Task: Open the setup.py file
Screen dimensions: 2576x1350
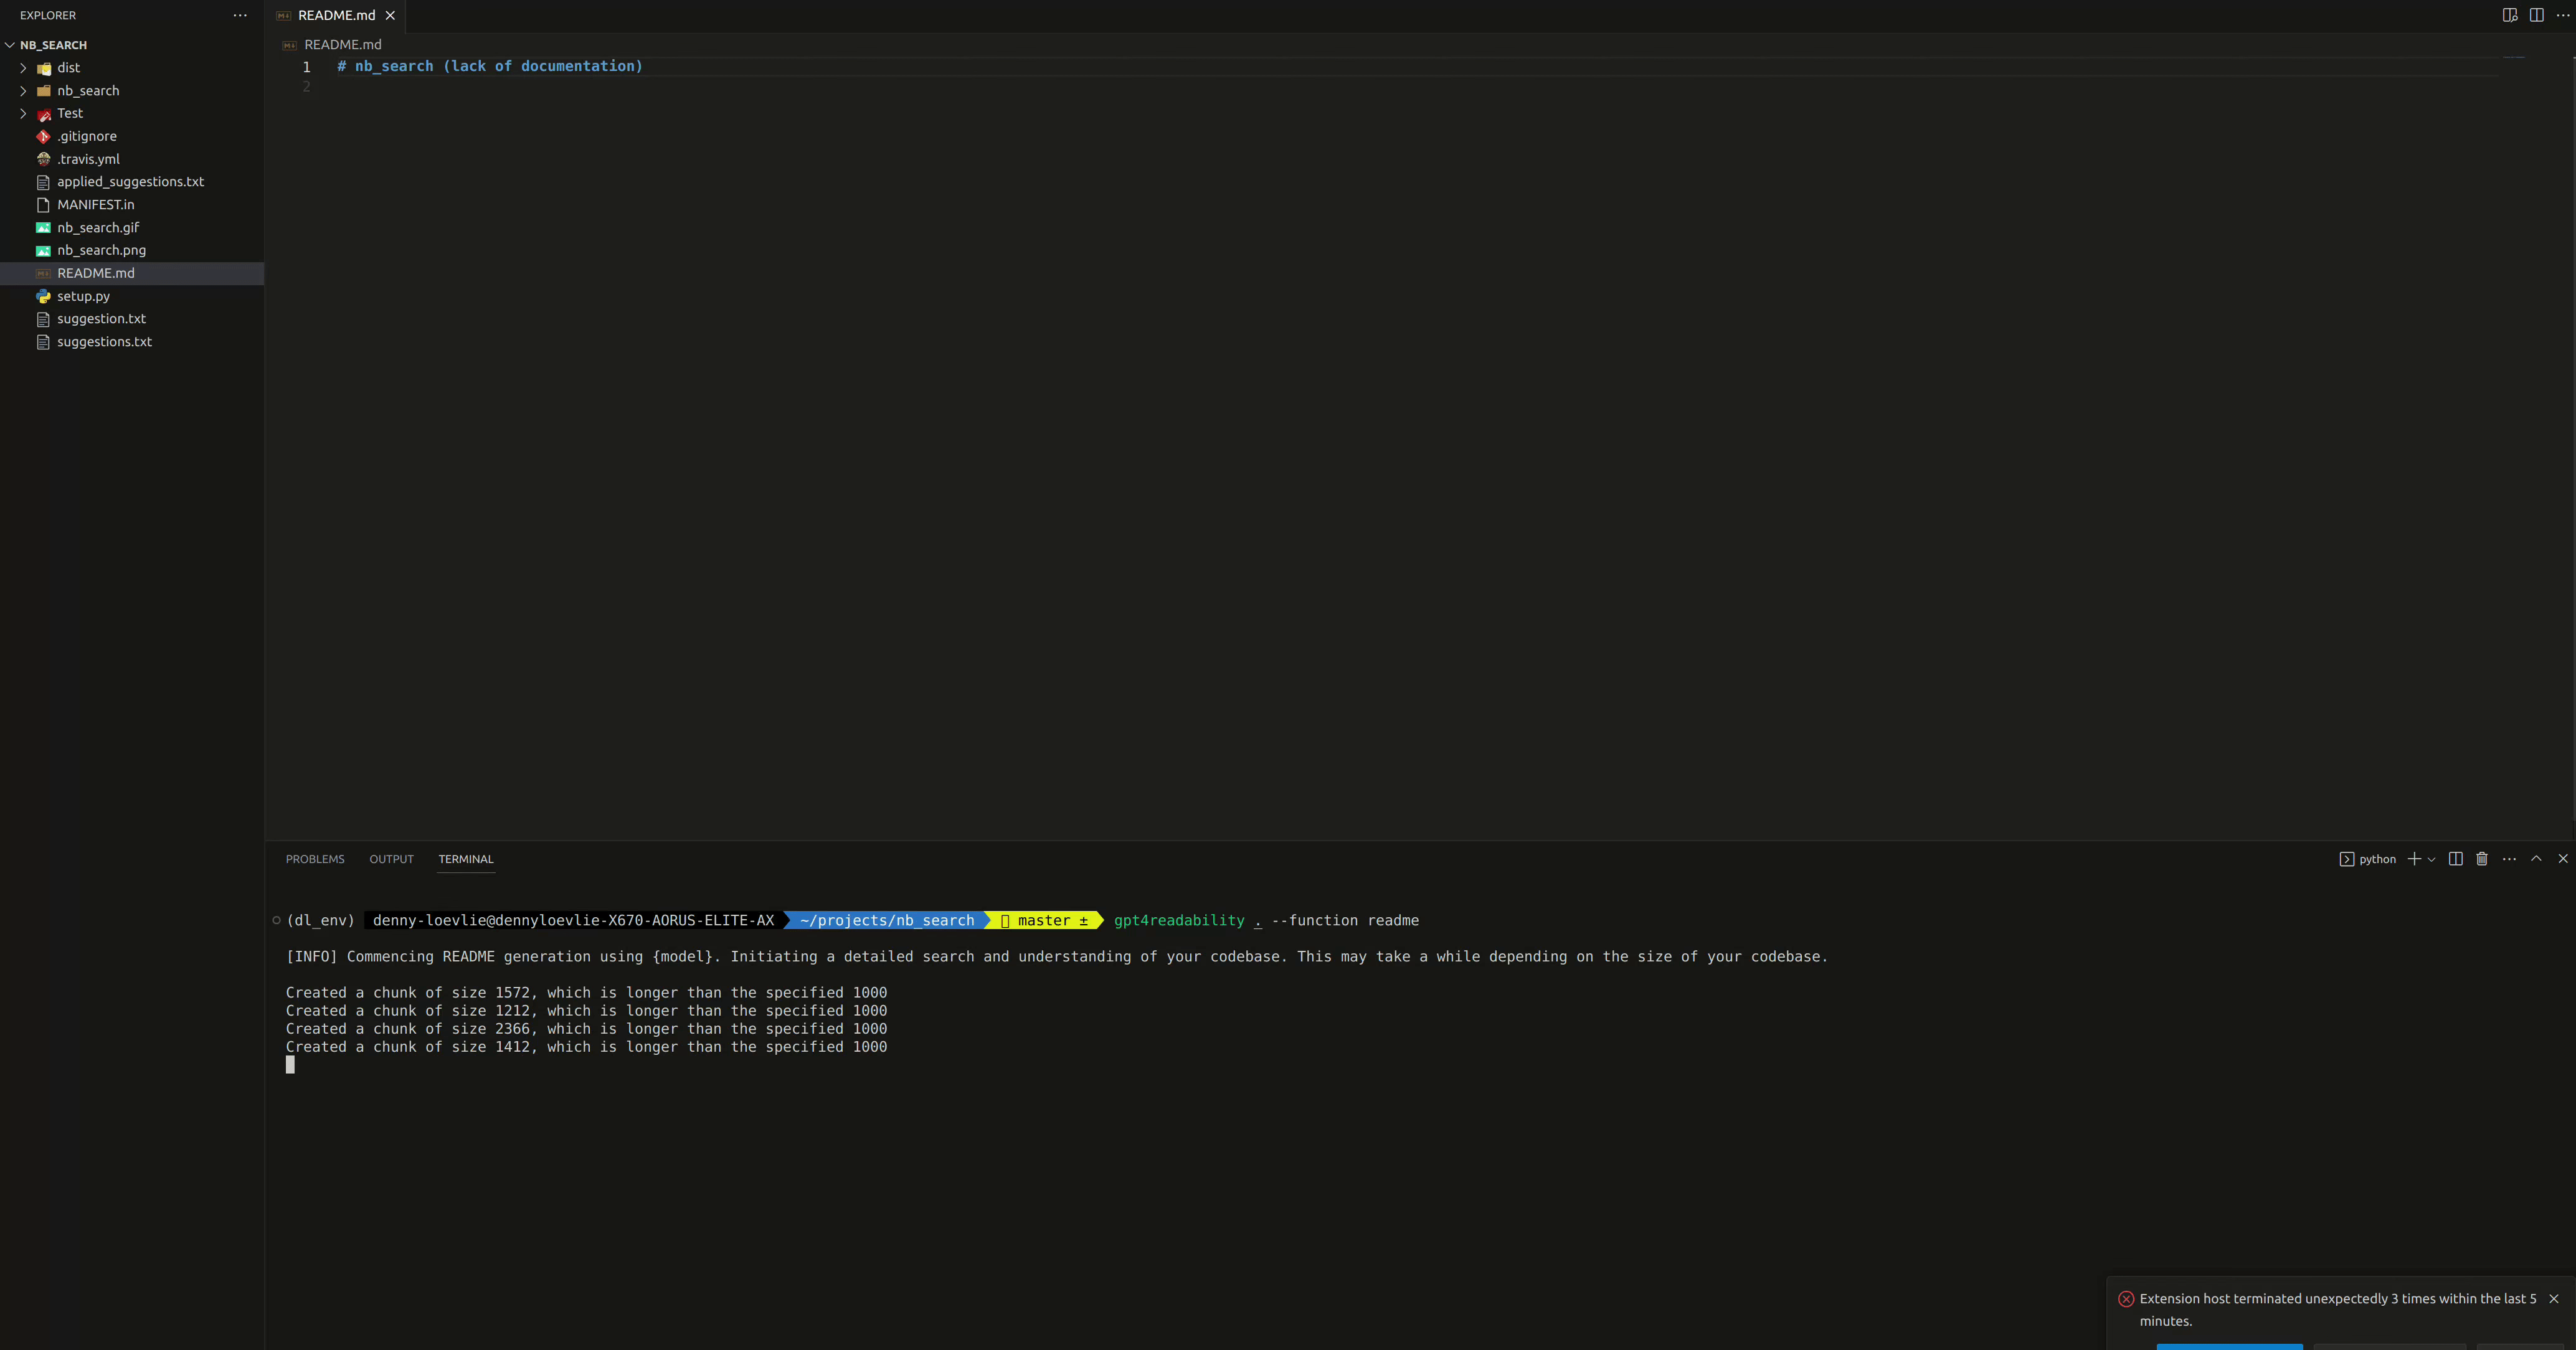Action: 84,296
